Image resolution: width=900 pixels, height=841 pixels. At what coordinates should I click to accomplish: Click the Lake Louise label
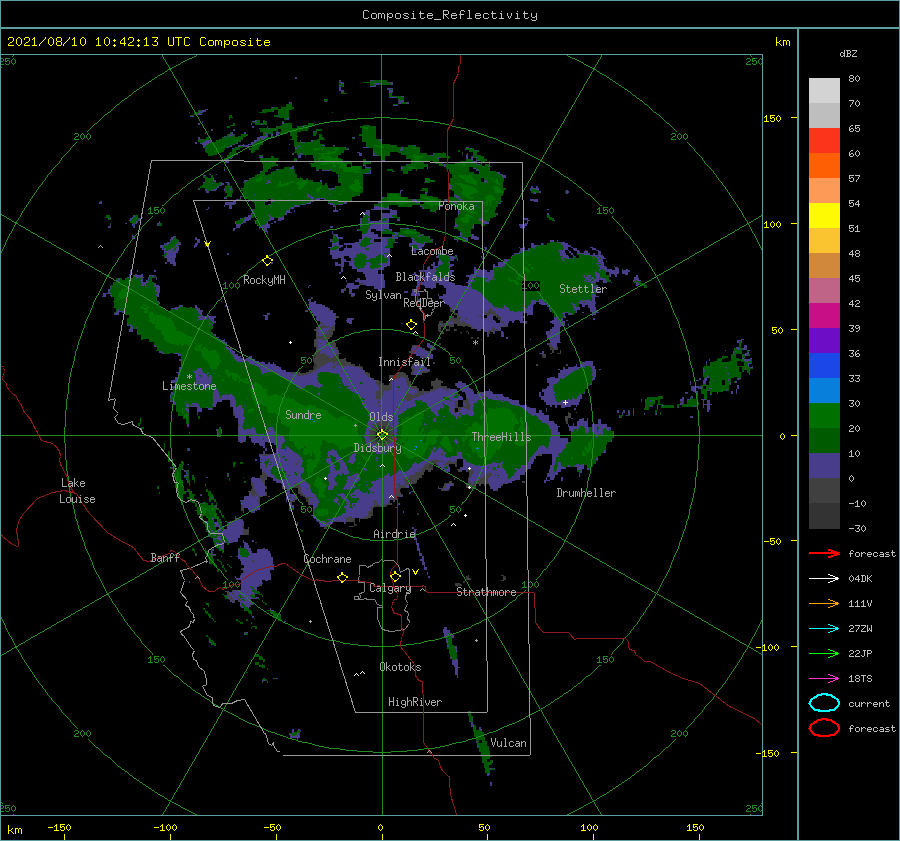tap(77, 491)
